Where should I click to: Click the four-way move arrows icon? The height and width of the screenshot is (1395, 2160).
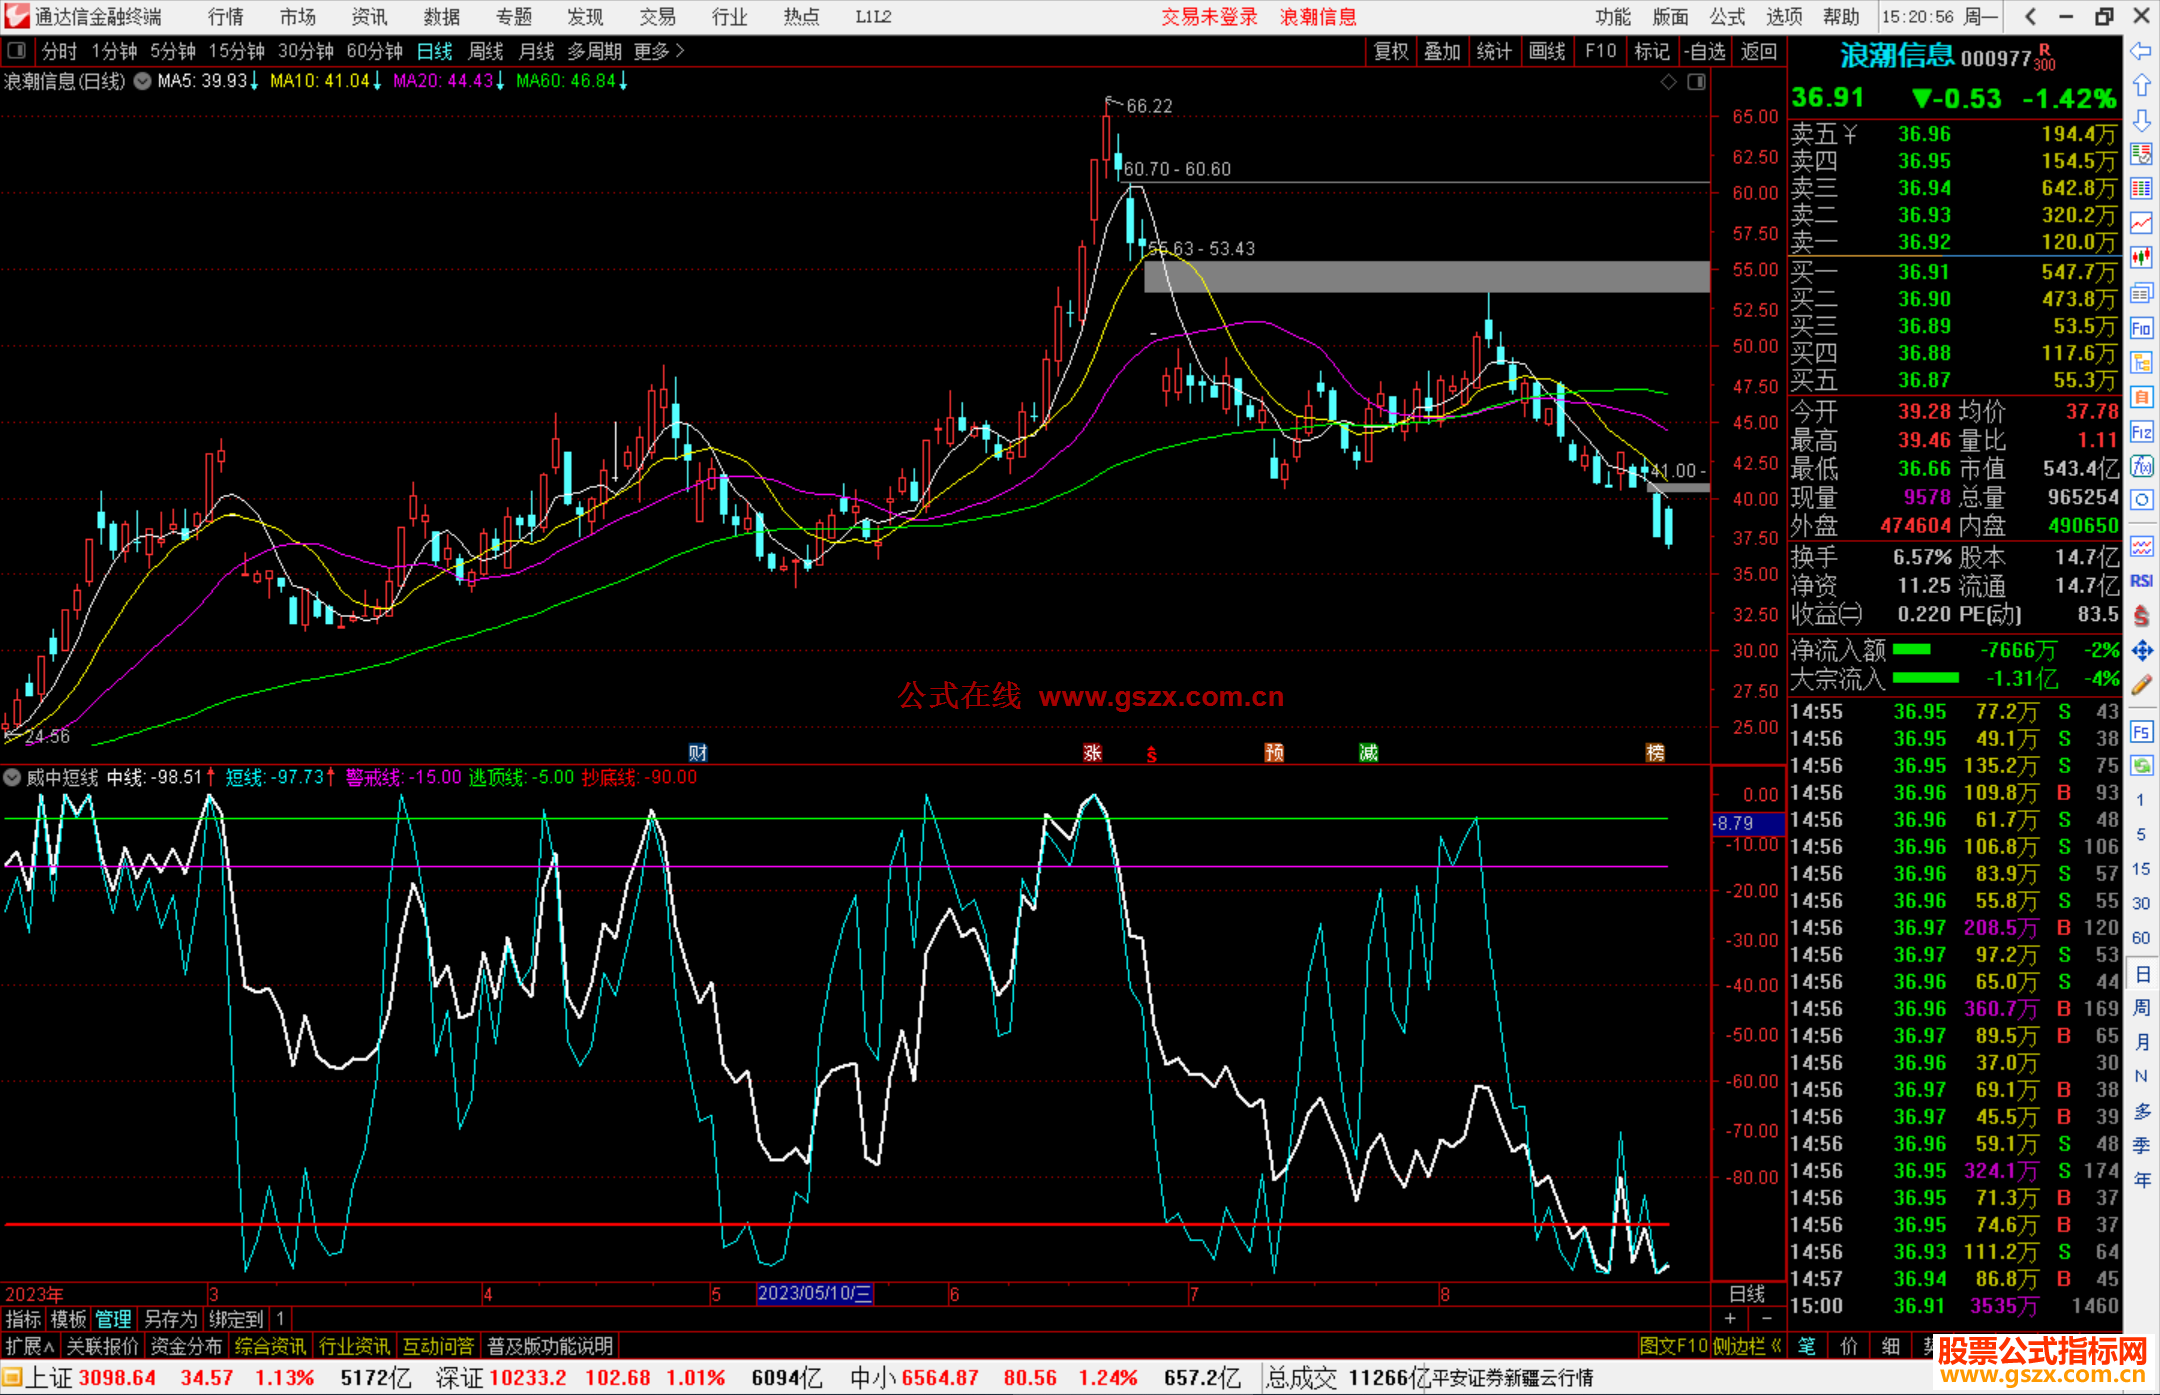[x=2141, y=651]
